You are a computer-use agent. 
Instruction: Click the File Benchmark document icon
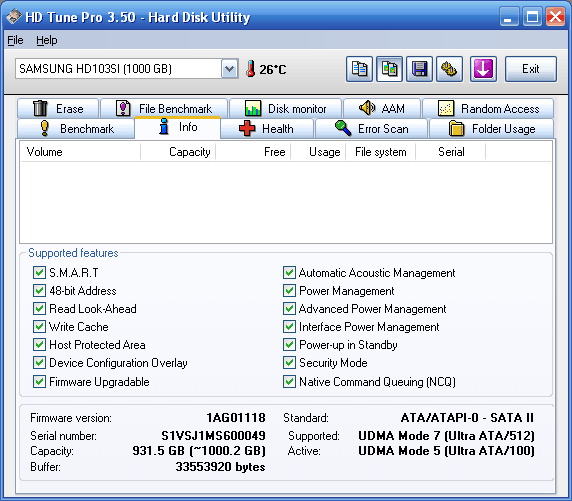[123, 108]
